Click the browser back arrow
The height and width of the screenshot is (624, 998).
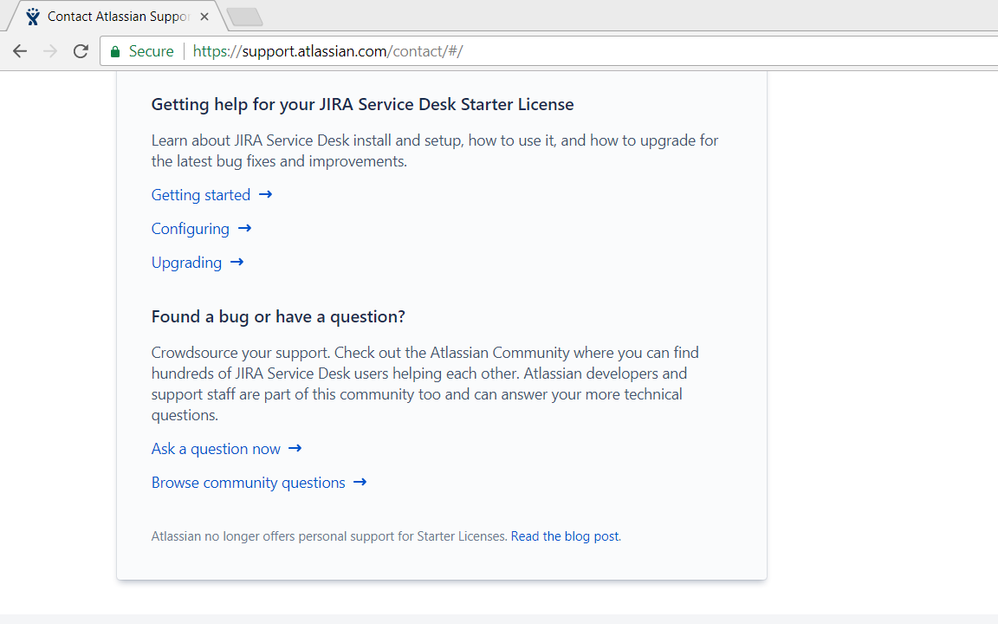point(20,51)
